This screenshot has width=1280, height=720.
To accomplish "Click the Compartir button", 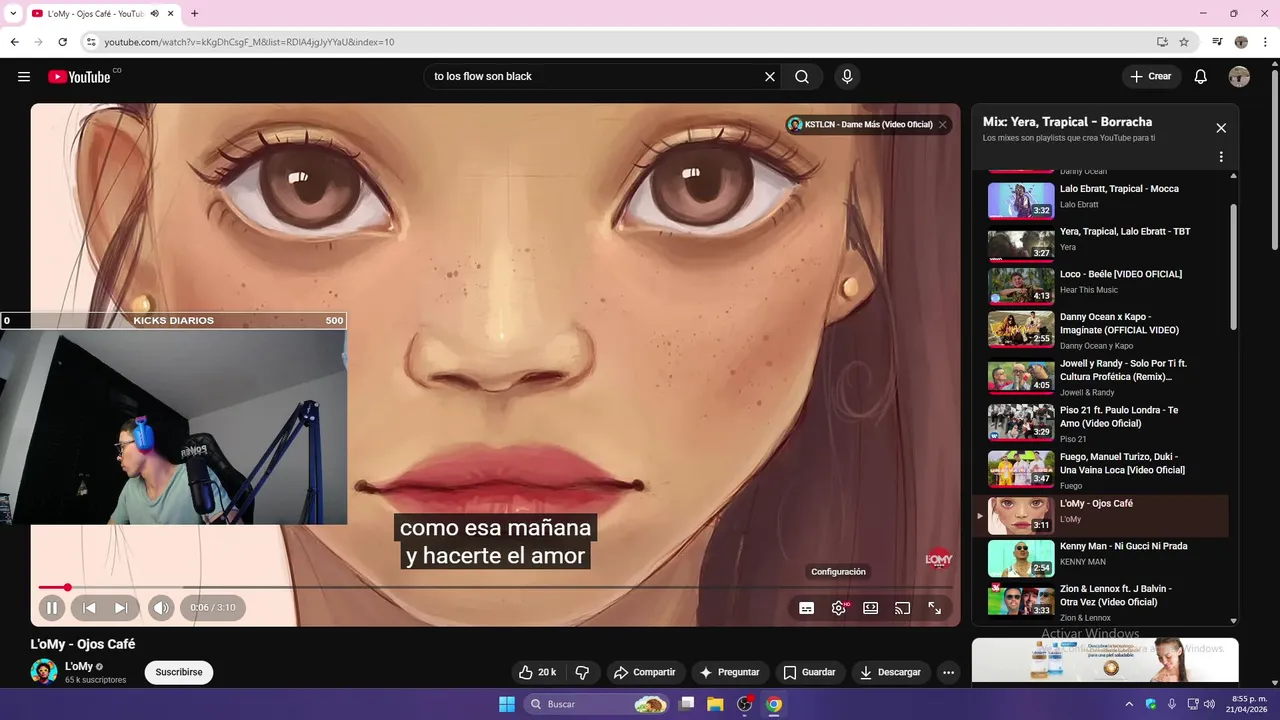I will pyautogui.click(x=644, y=672).
